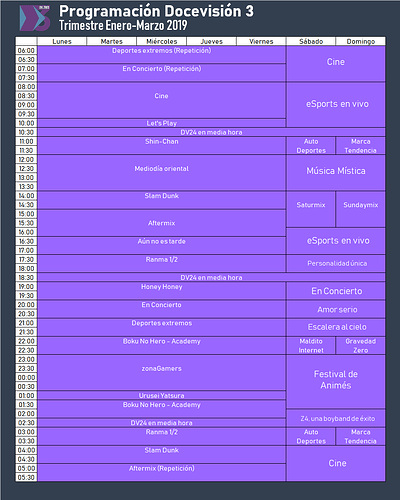Click the 17:30 Ranma 1/2 block
Viewport: 400px width, 500px height.
click(x=162, y=264)
